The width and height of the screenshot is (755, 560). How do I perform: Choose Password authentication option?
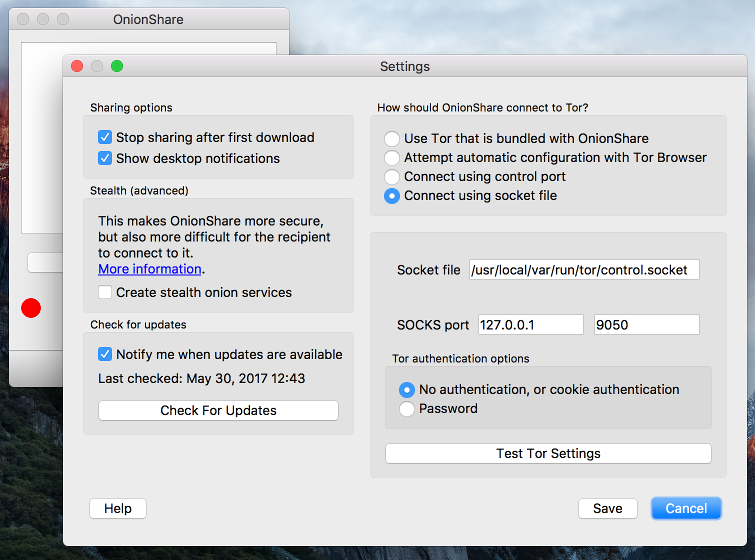pos(407,409)
